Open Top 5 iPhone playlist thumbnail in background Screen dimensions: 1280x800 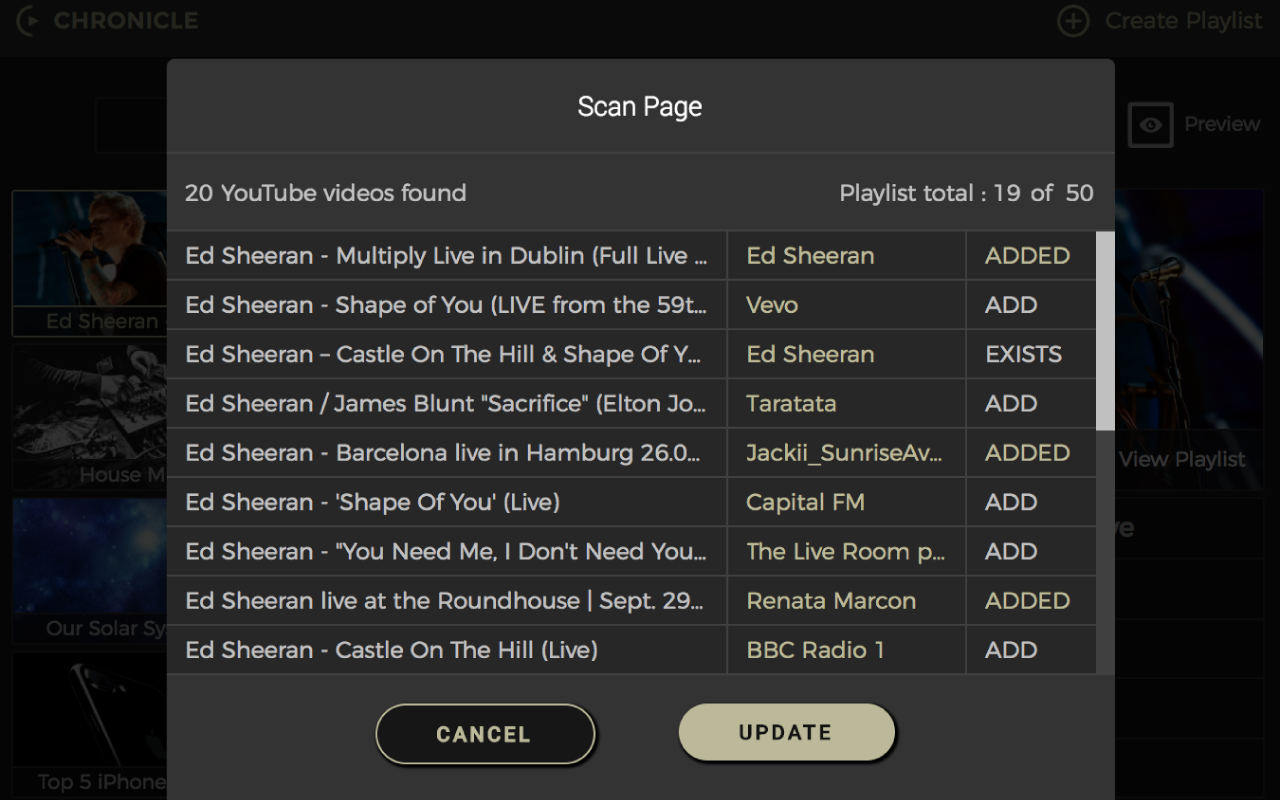[x=90, y=724]
